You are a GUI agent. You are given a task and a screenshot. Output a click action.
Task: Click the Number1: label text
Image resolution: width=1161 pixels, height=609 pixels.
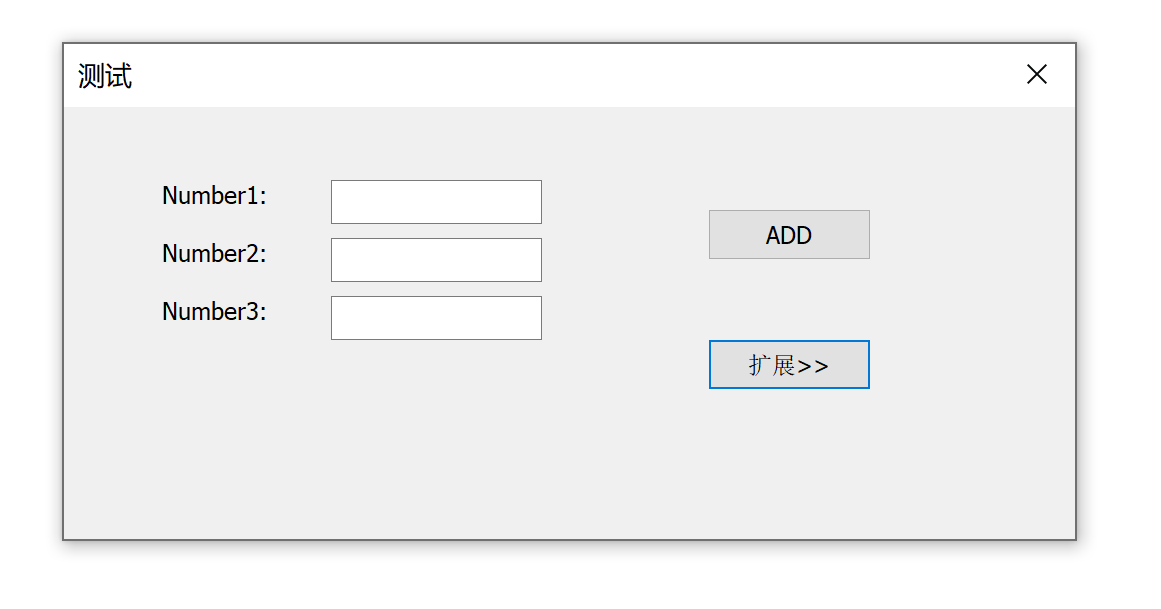(x=214, y=196)
